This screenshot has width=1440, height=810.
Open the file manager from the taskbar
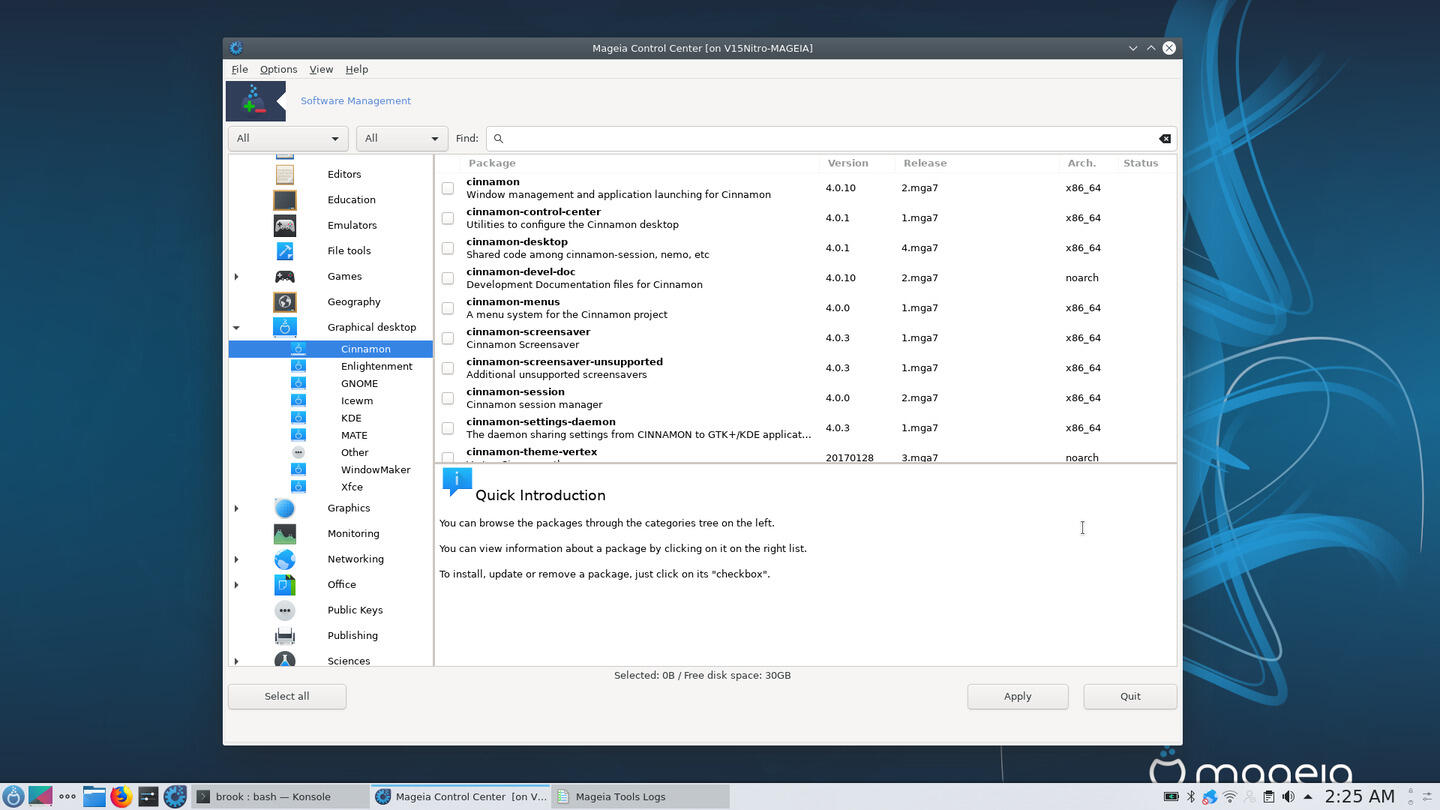(94, 797)
